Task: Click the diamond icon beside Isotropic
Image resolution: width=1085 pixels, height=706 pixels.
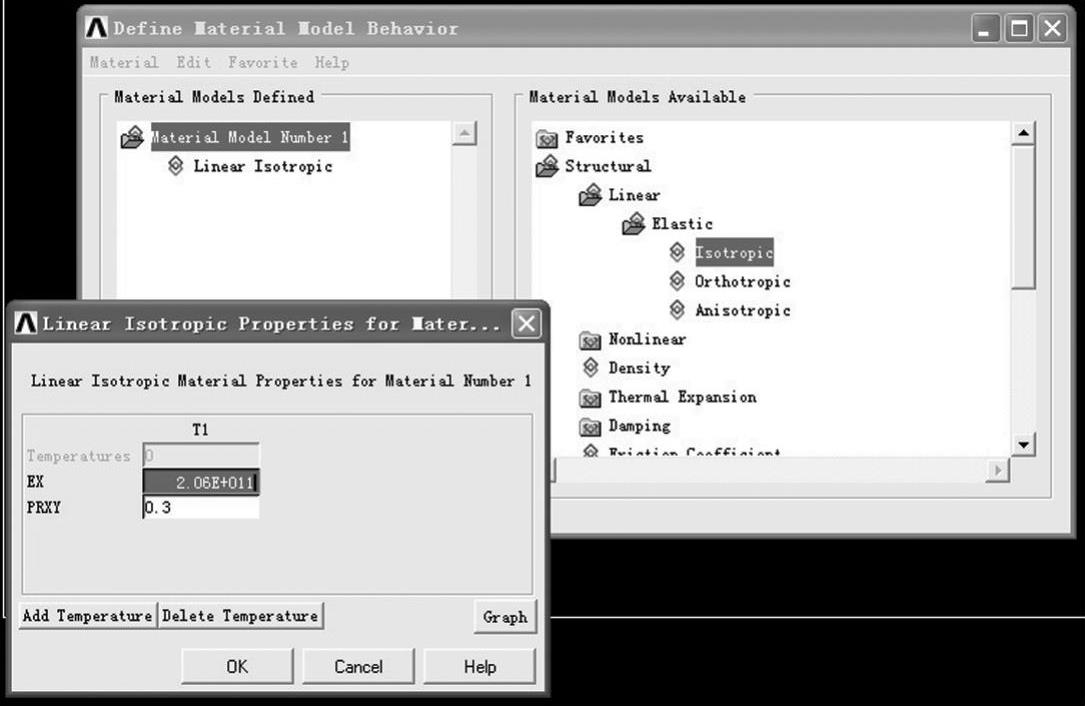Action: pos(677,253)
